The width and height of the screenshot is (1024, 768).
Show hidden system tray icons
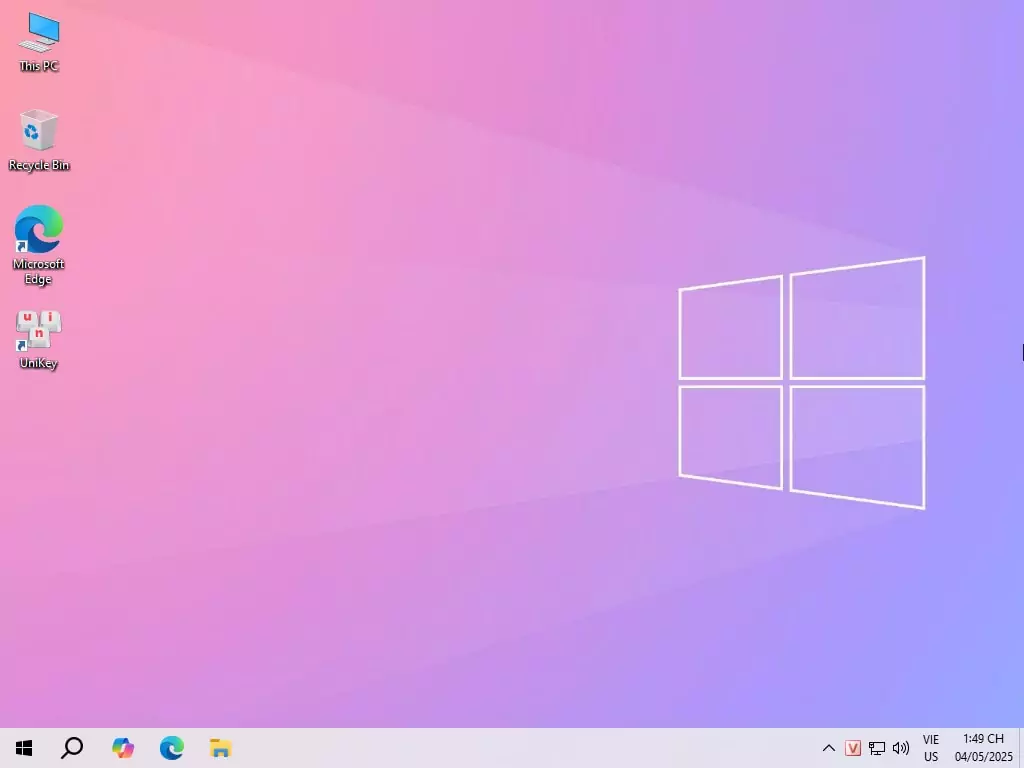pos(828,748)
